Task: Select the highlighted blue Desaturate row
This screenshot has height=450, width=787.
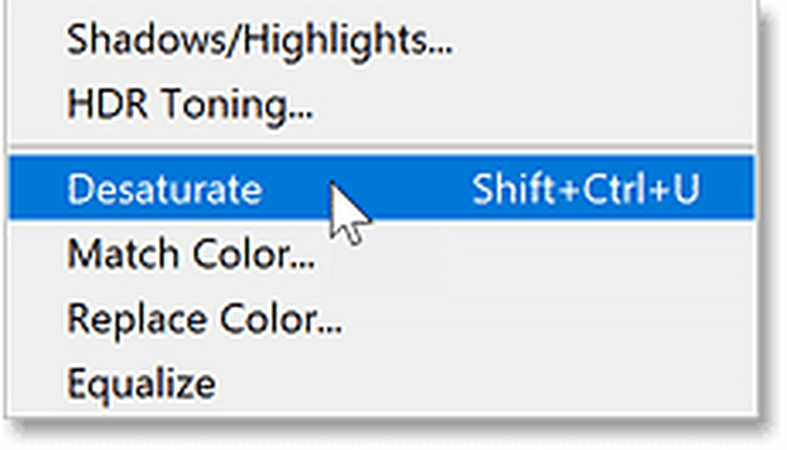Action: point(400,190)
